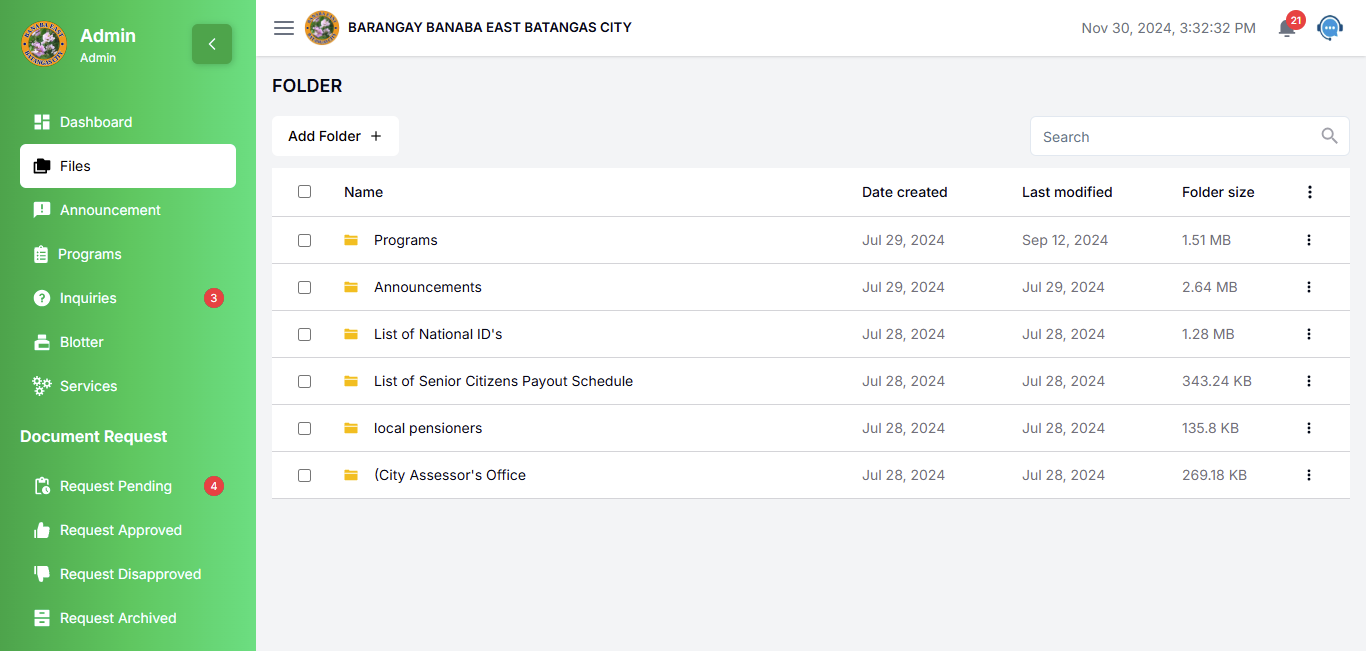Click the Add Folder button
This screenshot has width=1366, height=651.
click(335, 135)
